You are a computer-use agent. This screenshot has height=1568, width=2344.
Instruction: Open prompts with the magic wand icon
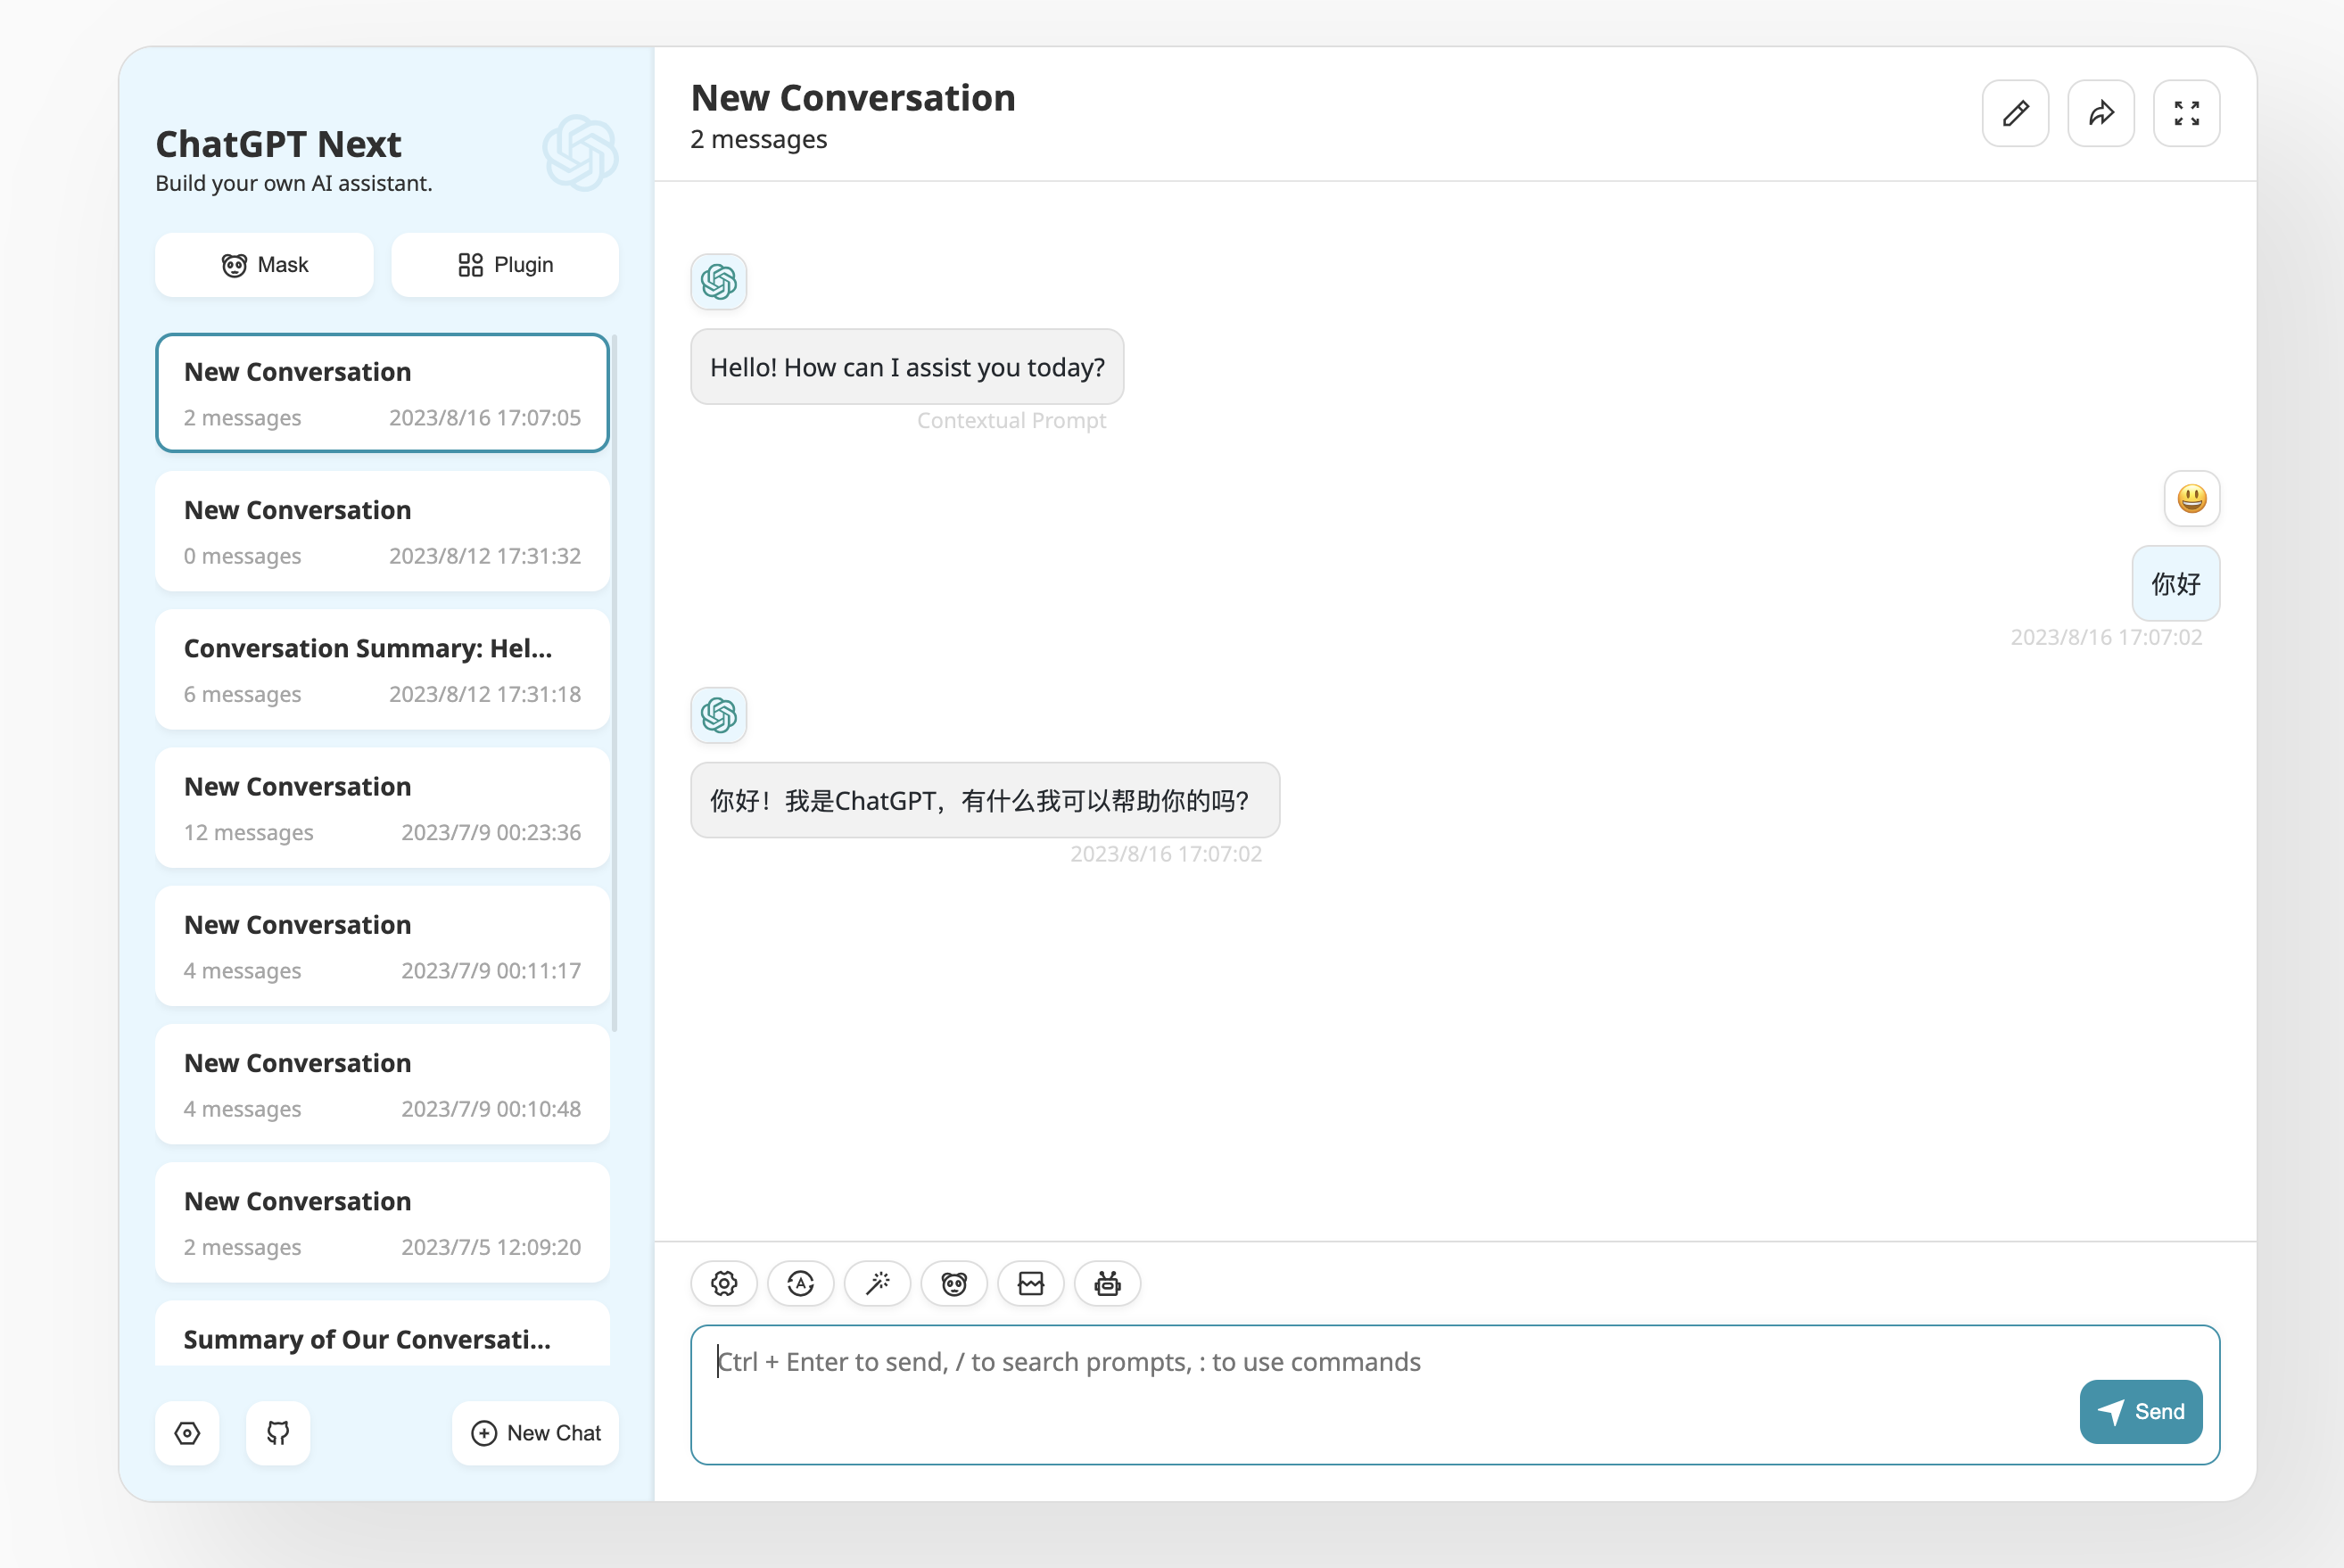pyautogui.click(x=877, y=1283)
